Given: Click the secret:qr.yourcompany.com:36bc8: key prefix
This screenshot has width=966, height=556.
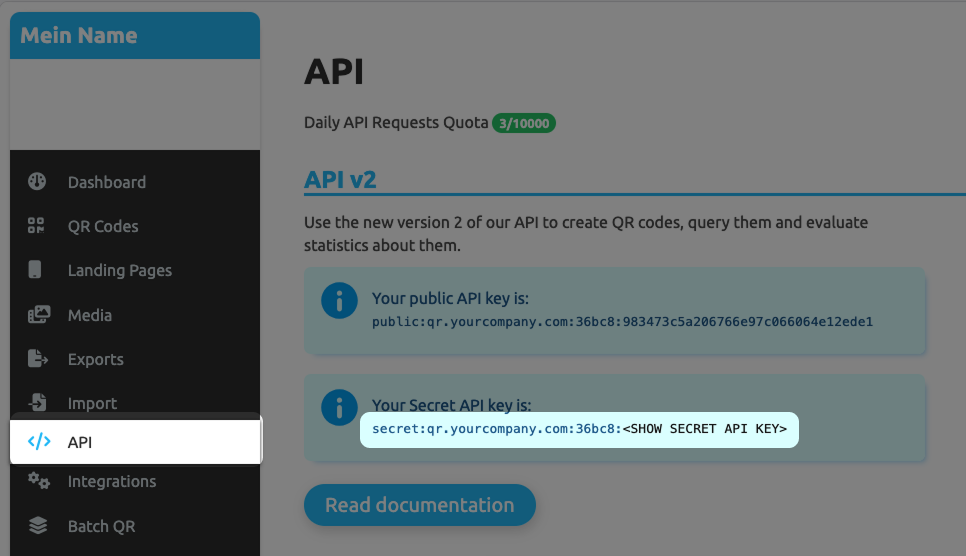Looking at the screenshot, I should [497, 429].
